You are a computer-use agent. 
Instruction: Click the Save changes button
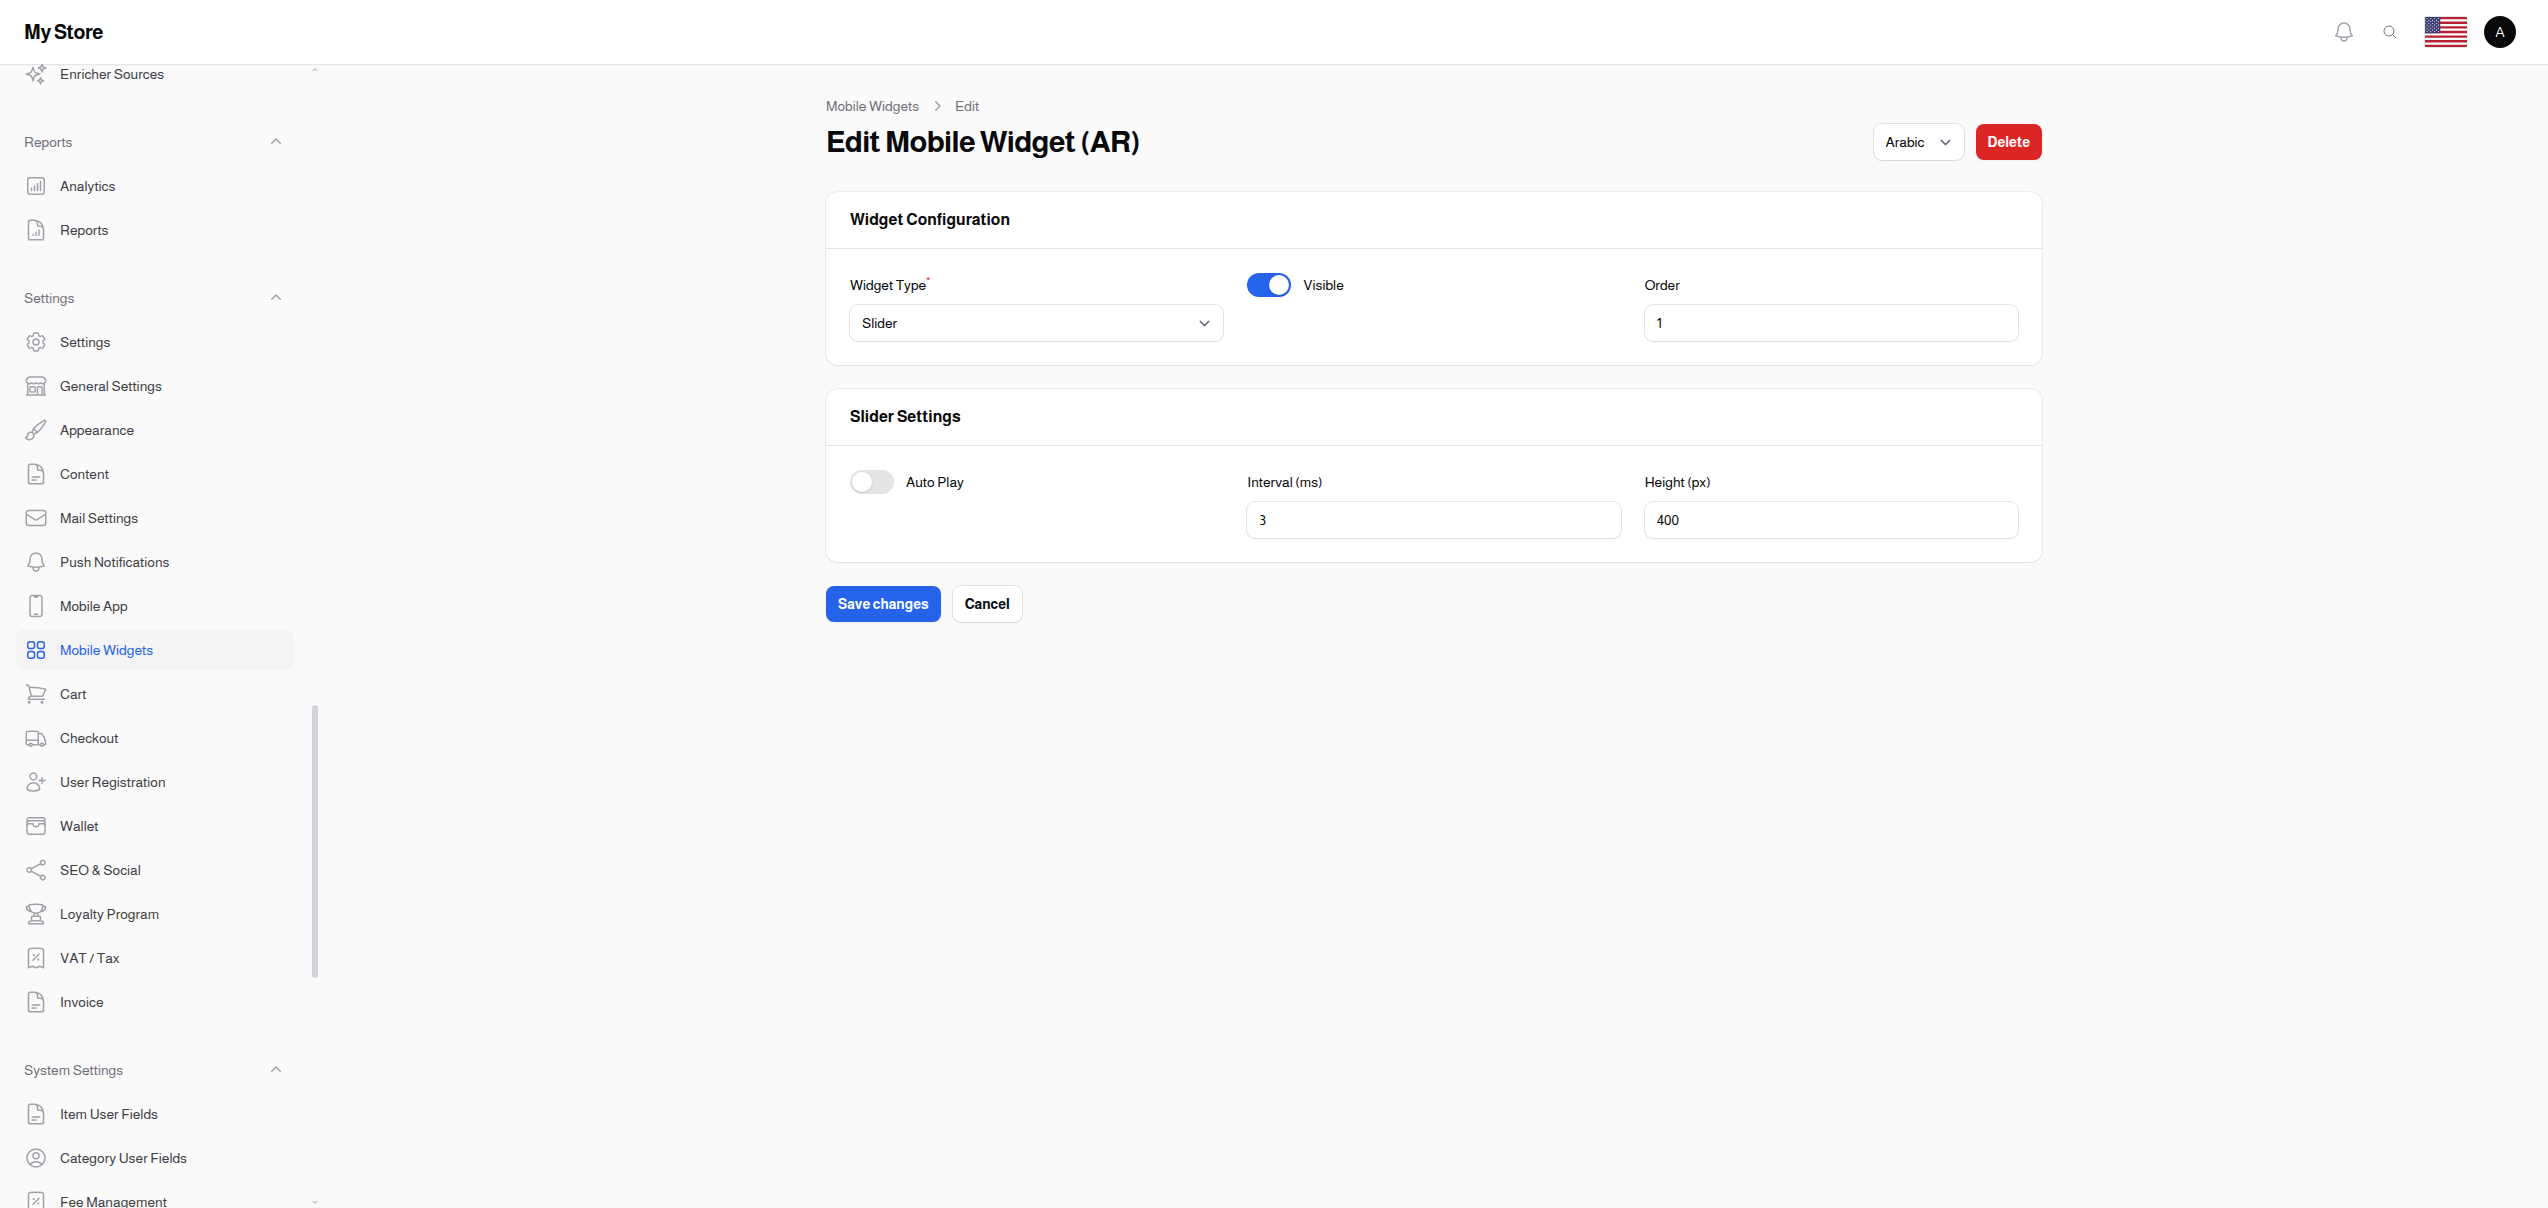[882, 604]
